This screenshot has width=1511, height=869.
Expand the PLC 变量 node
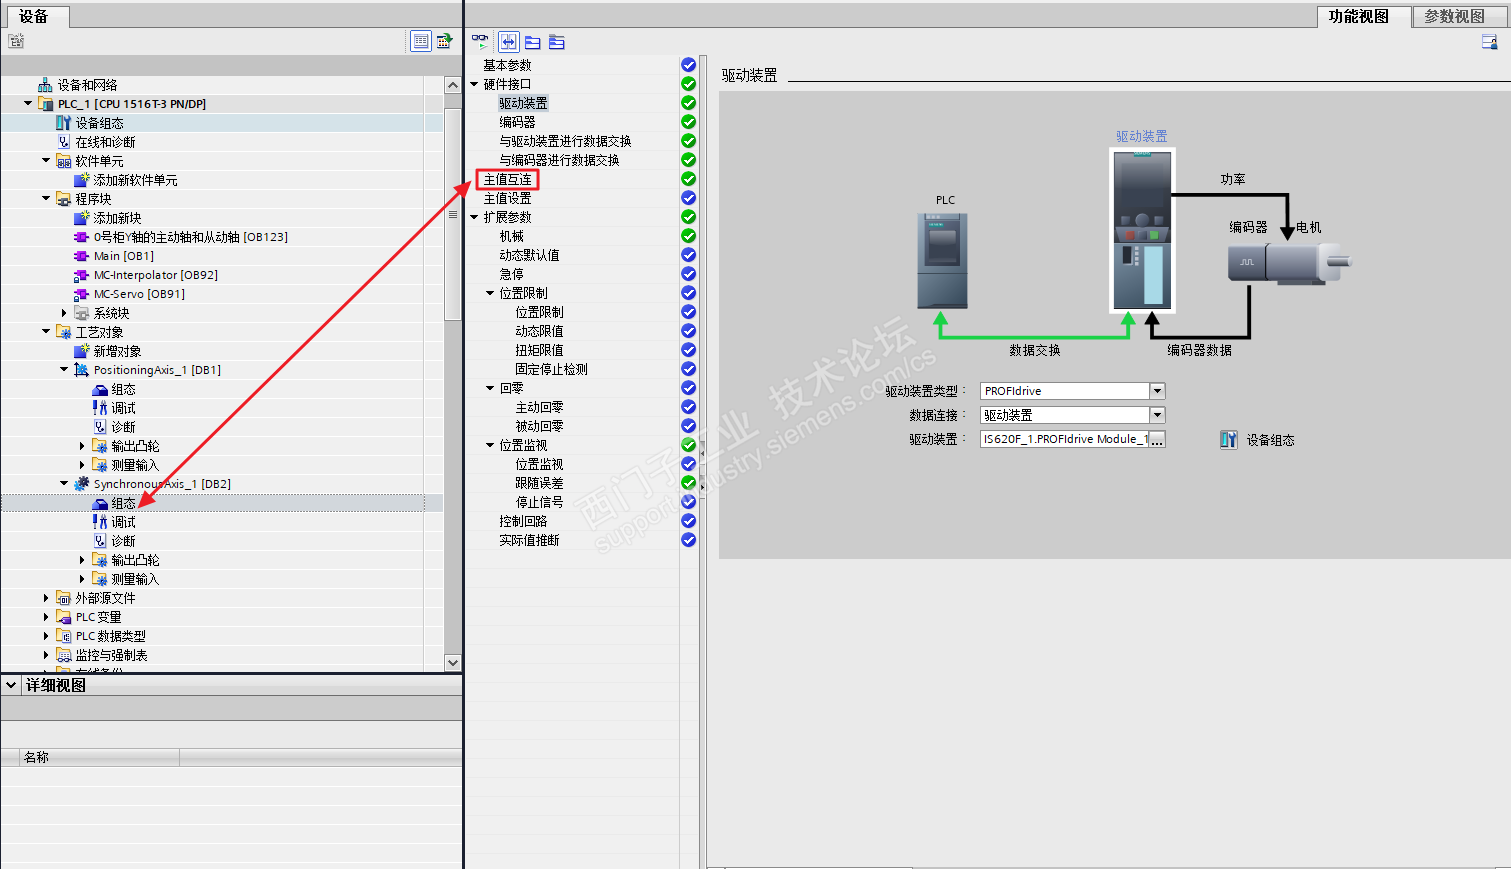click(x=46, y=617)
